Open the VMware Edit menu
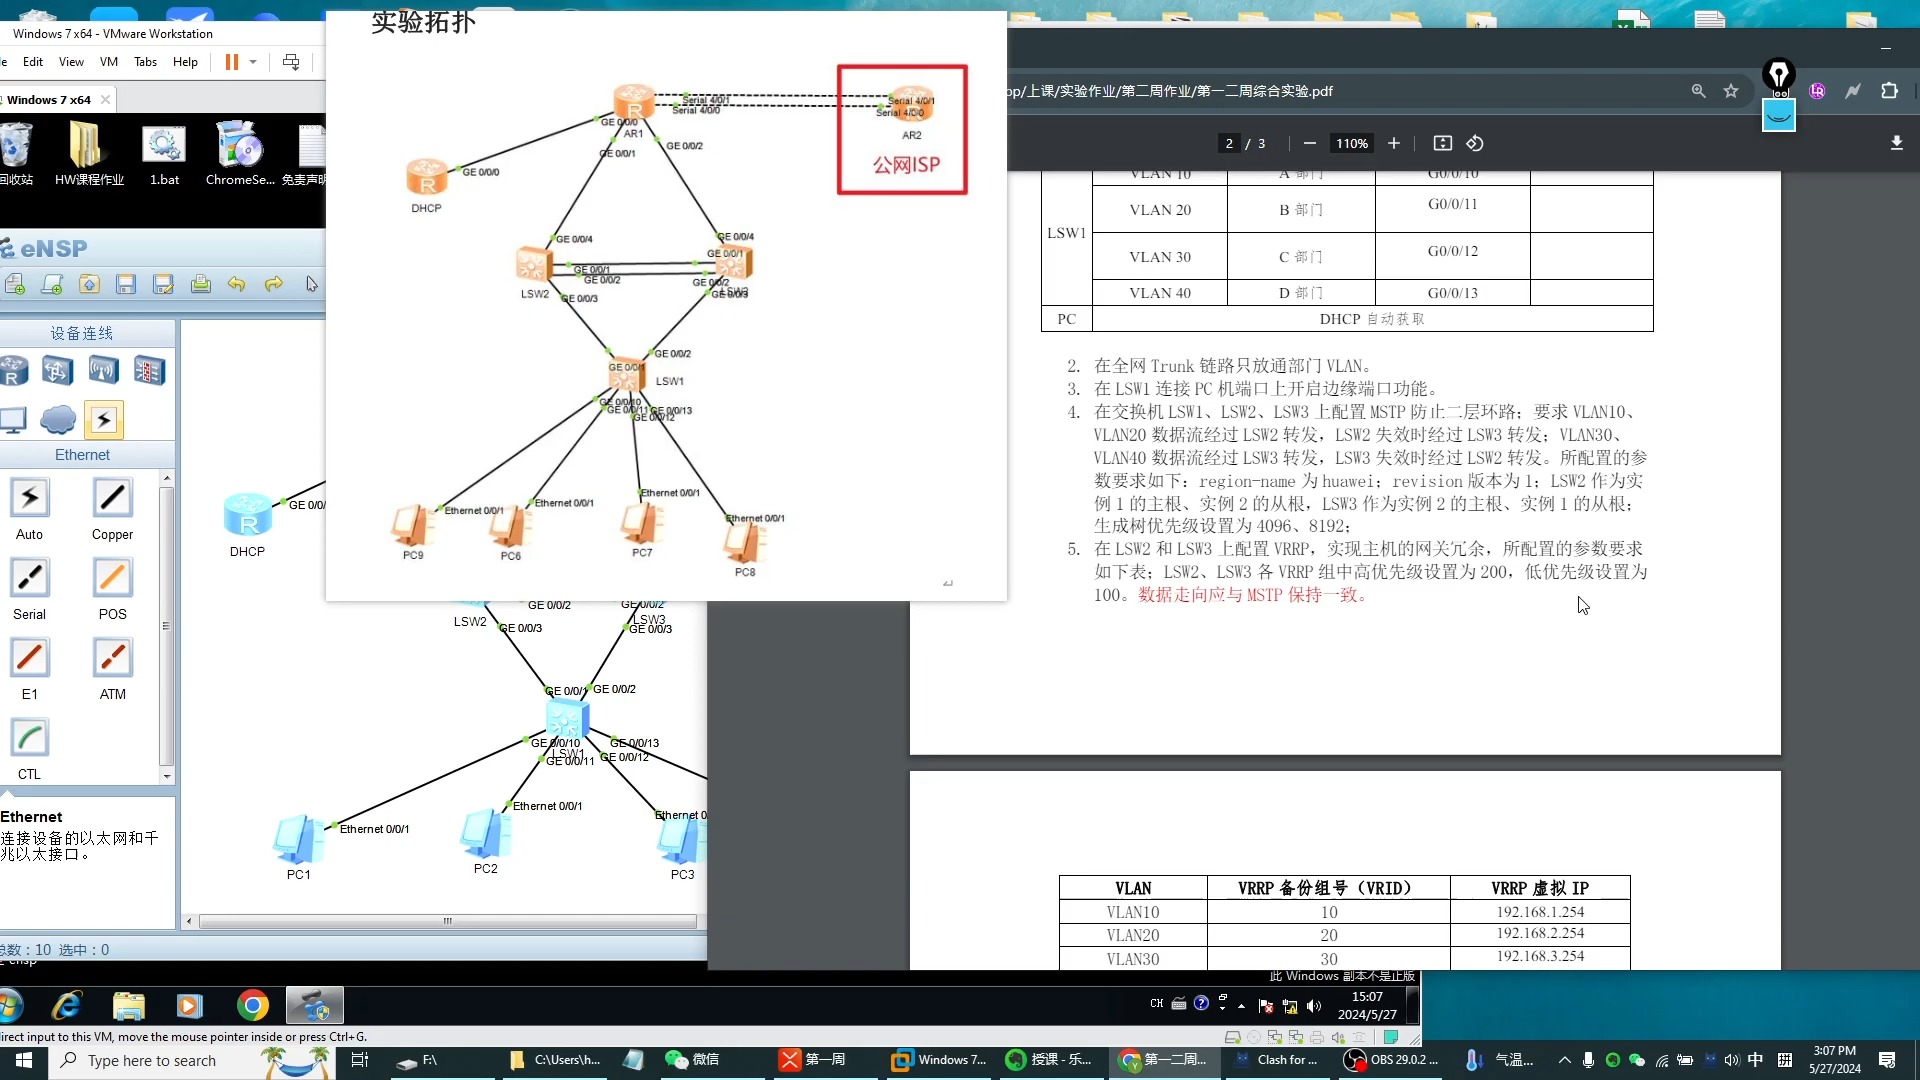This screenshot has height=1080, width=1920. point(33,62)
